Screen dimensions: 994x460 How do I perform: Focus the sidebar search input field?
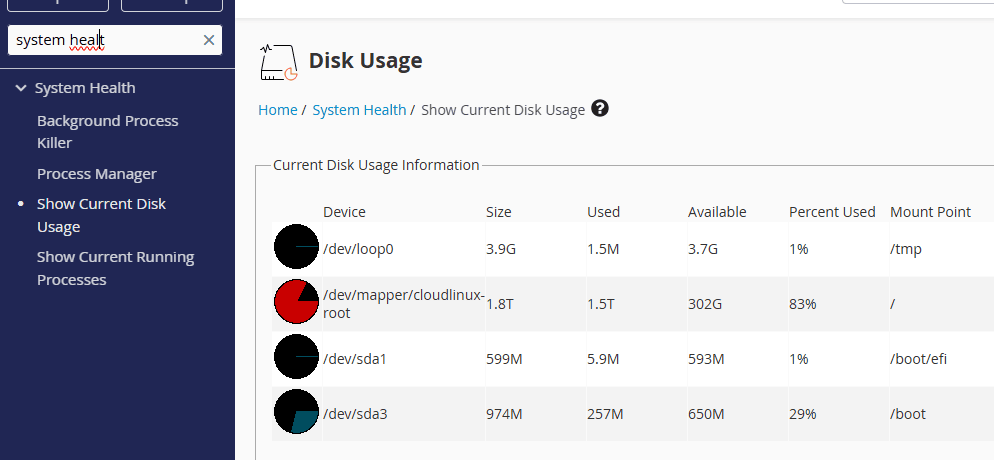tap(105, 40)
